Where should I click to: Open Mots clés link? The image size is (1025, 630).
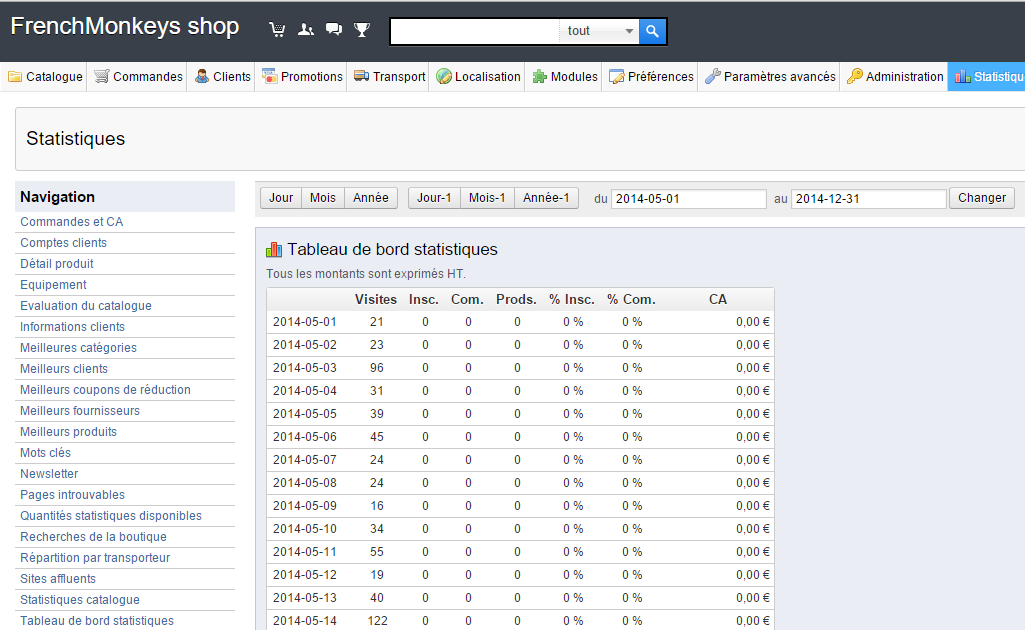[x=45, y=452]
